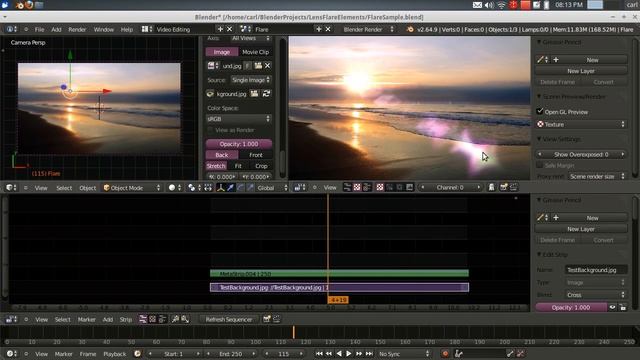
Task: Select the Movie Clip background source toggle
Action: click(256, 52)
